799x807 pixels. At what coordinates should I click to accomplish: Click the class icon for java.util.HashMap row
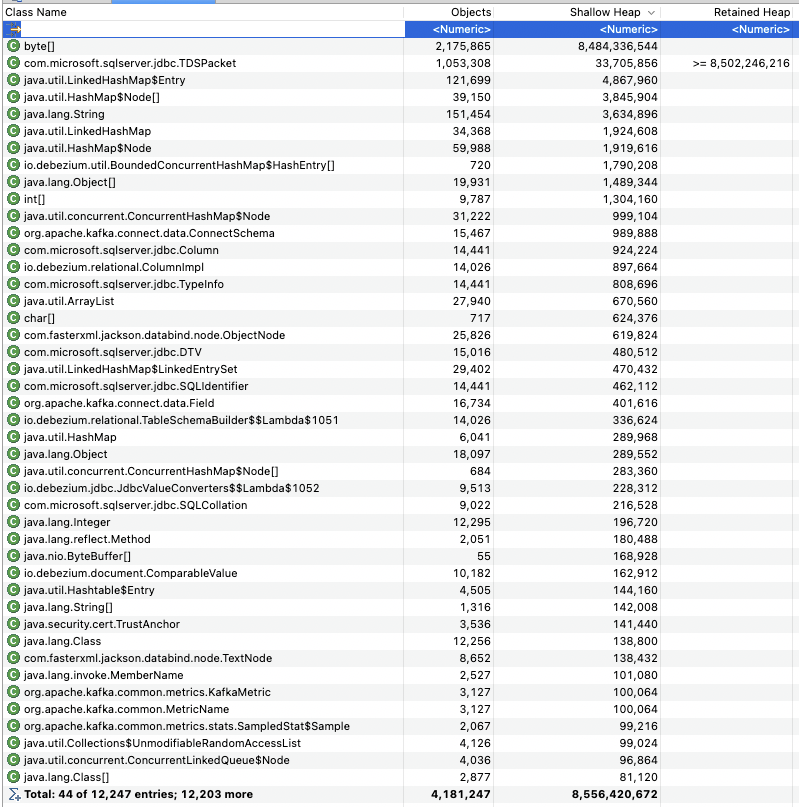(13, 437)
